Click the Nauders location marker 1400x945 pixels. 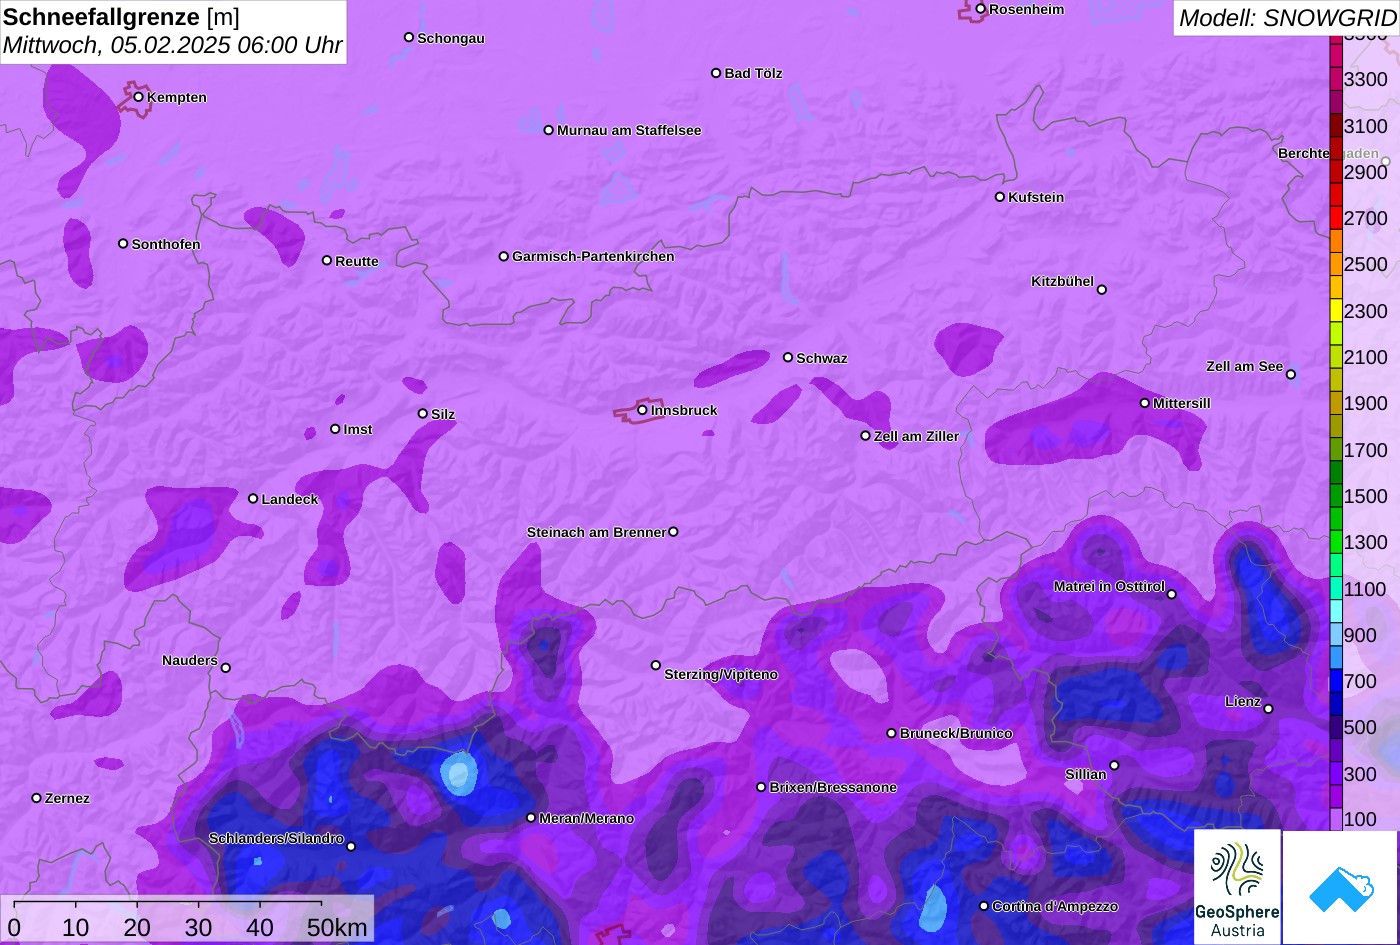pyautogui.click(x=226, y=668)
